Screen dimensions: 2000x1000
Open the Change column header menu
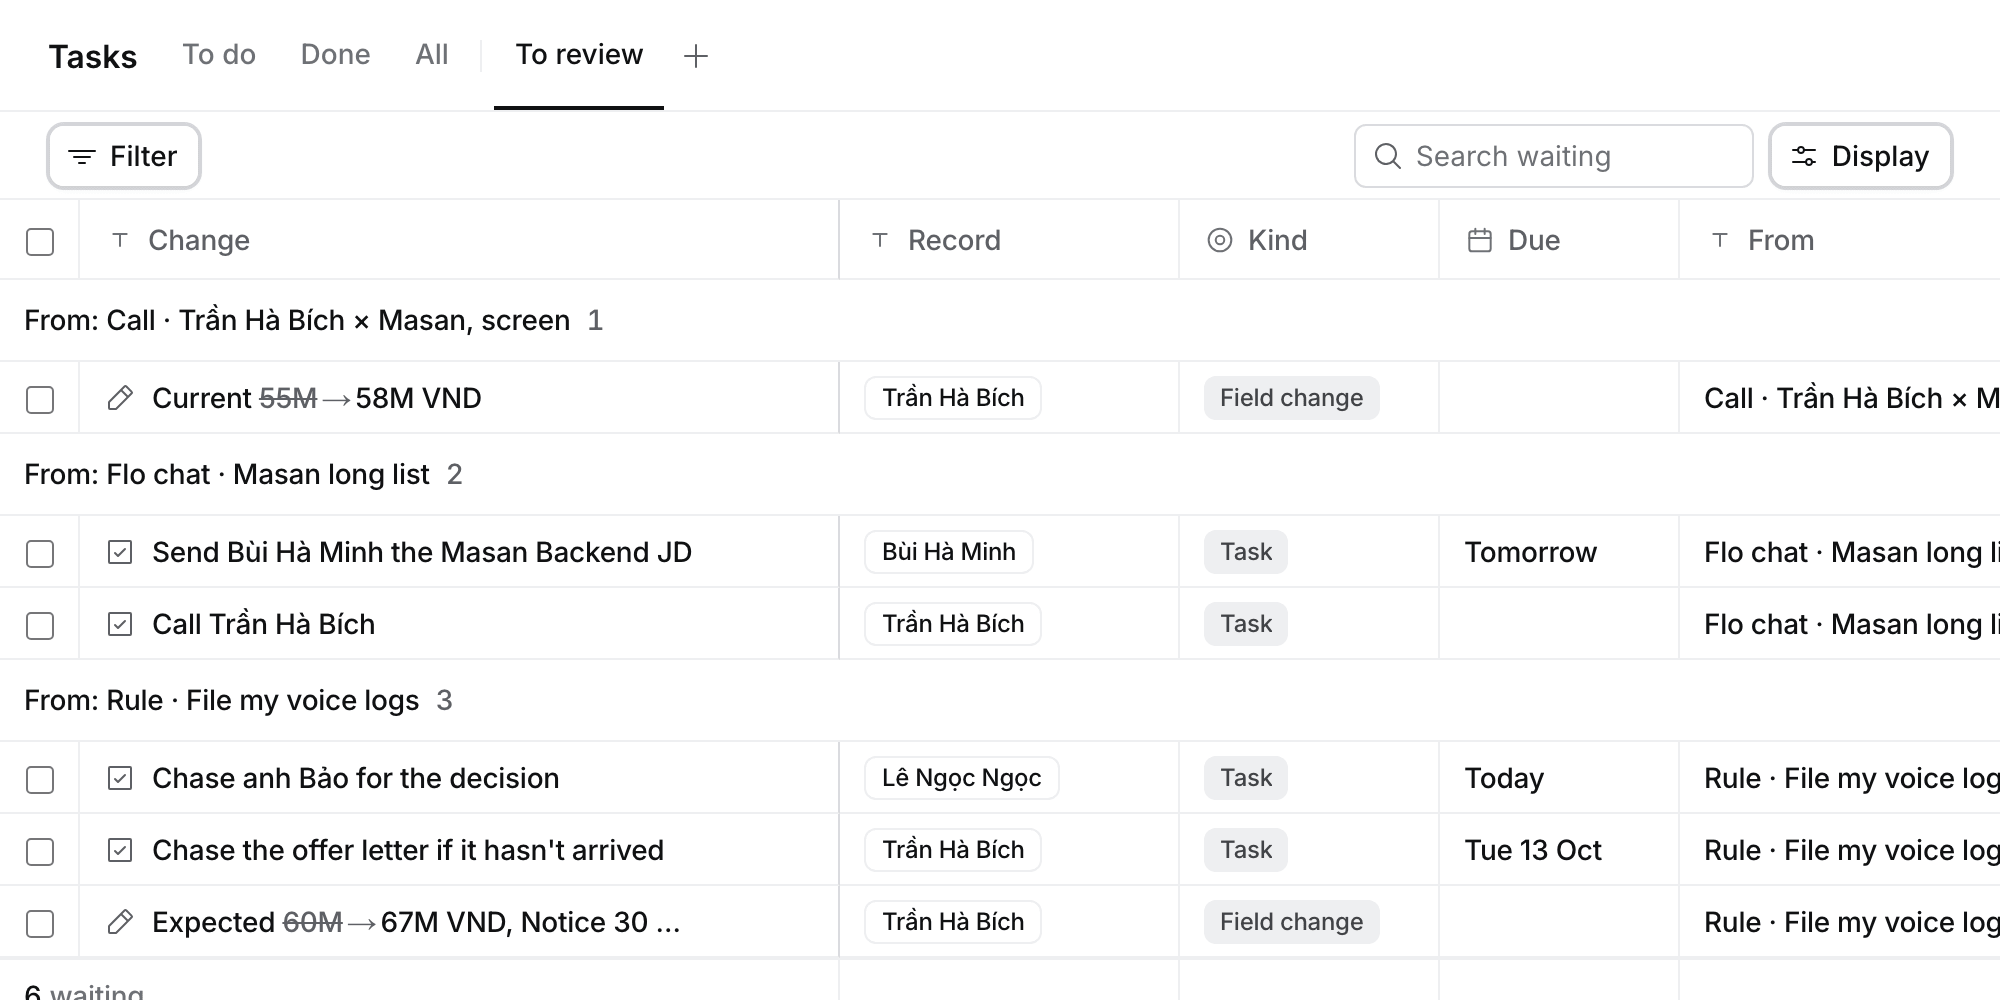coord(459,240)
